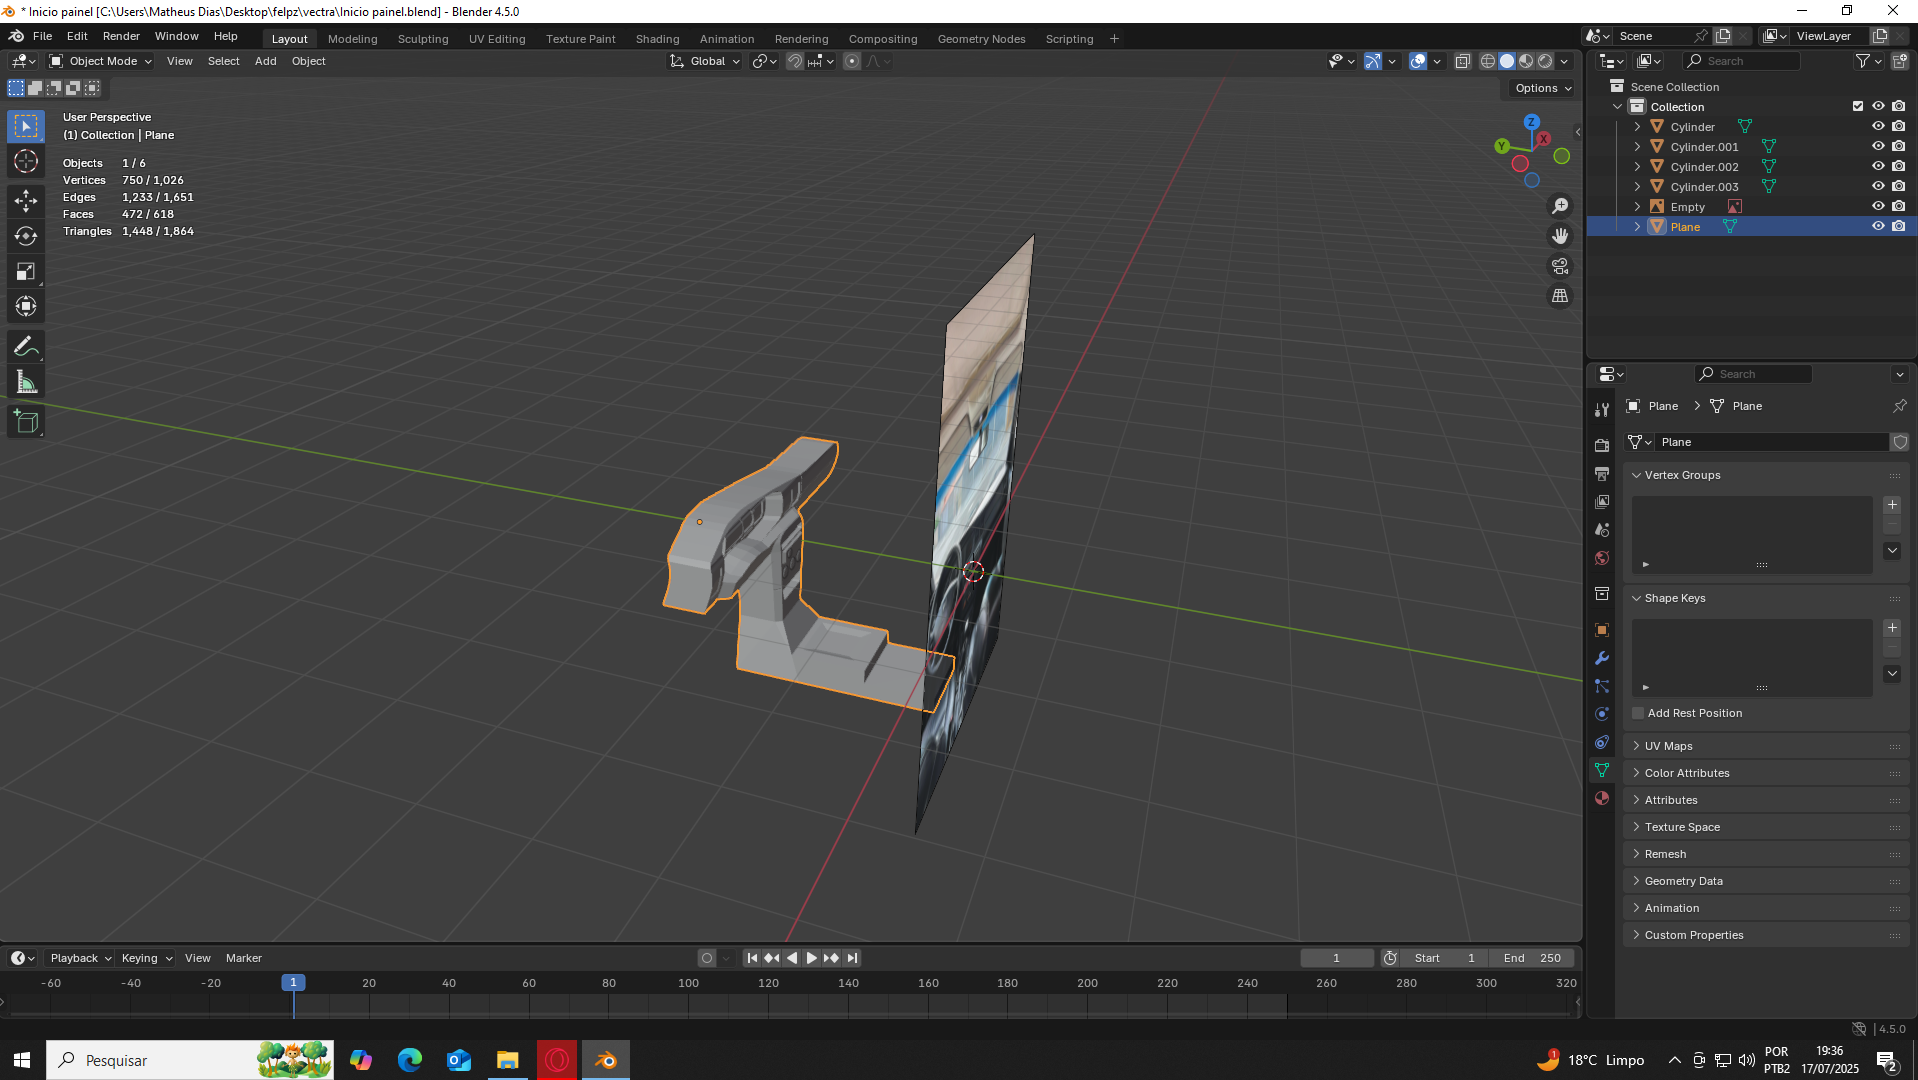Pick the Rotate tool

point(26,236)
